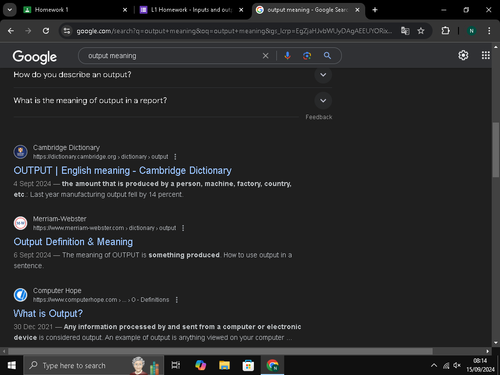
Task: Open the Chrome profile N avatar
Action: click(471, 31)
